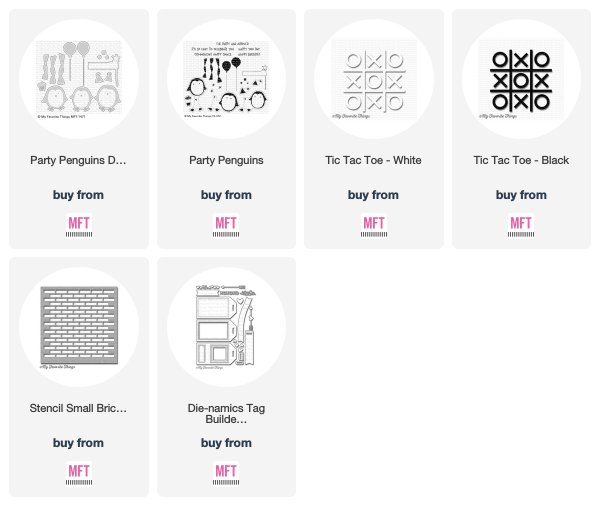The height and width of the screenshot is (506, 600).
Task: Click the MFT logo under Die-namics Tag Builder
Action: pos(226,474)
